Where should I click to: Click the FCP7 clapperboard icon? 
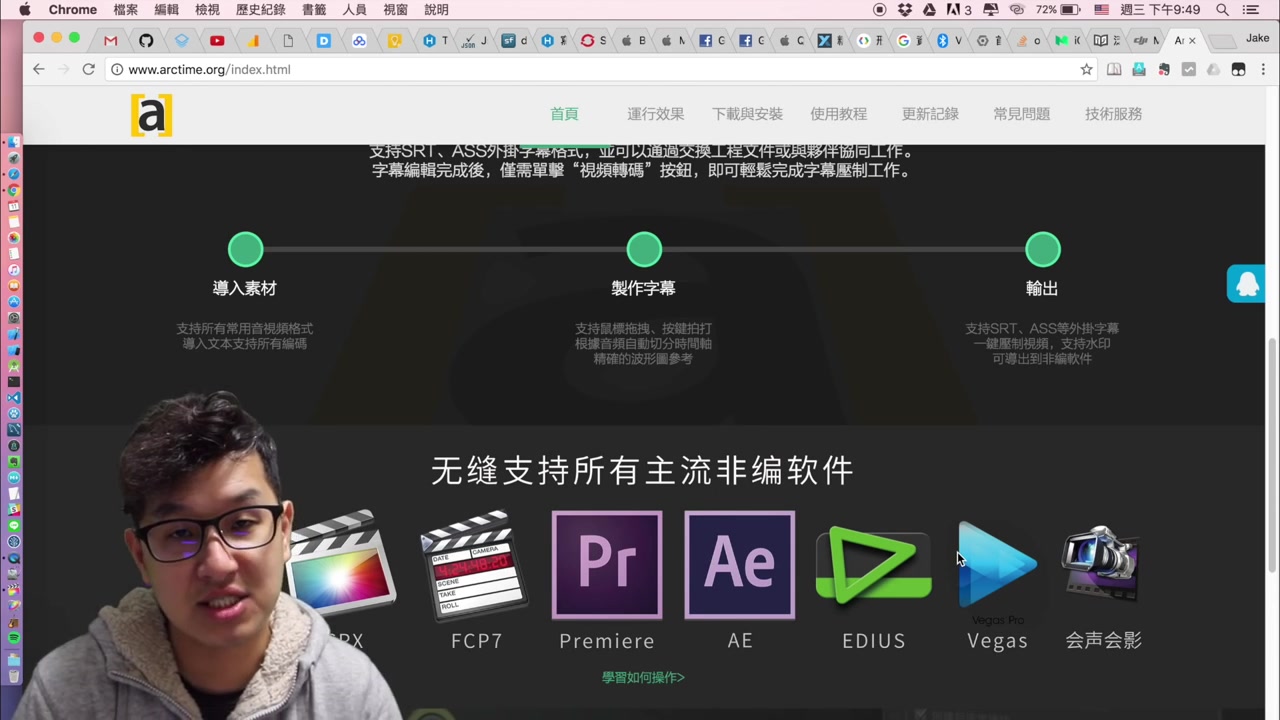(x=475, y=563)
